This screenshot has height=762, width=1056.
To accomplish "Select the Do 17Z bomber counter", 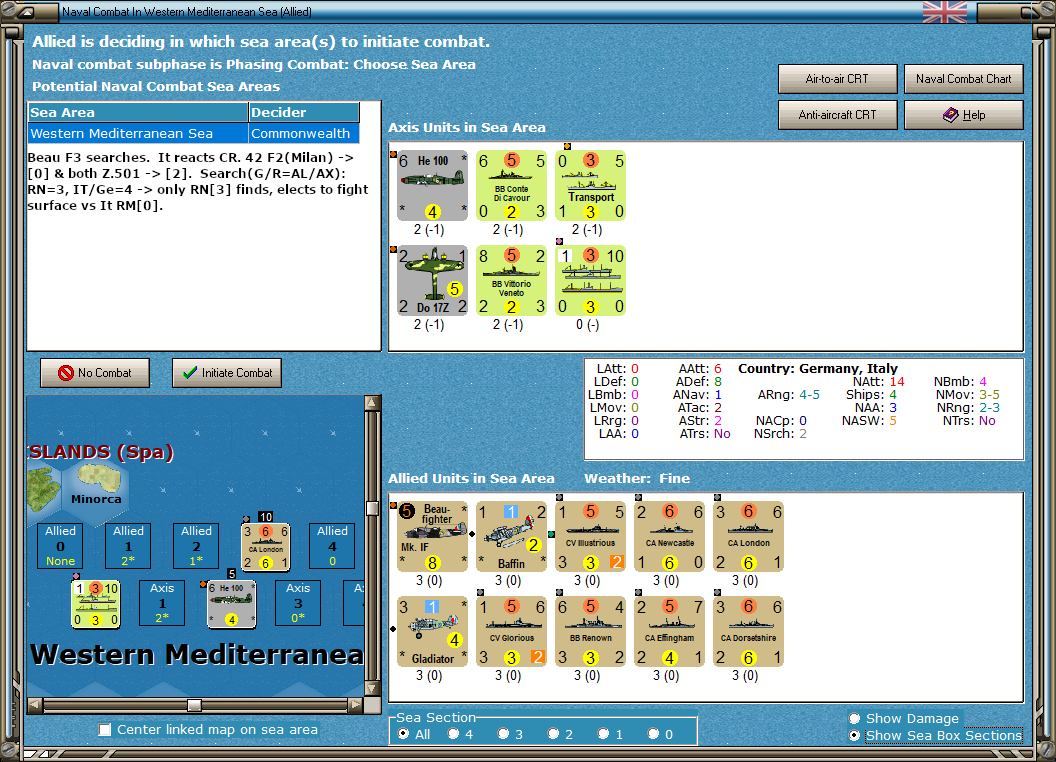I will [x=432, y=280].
